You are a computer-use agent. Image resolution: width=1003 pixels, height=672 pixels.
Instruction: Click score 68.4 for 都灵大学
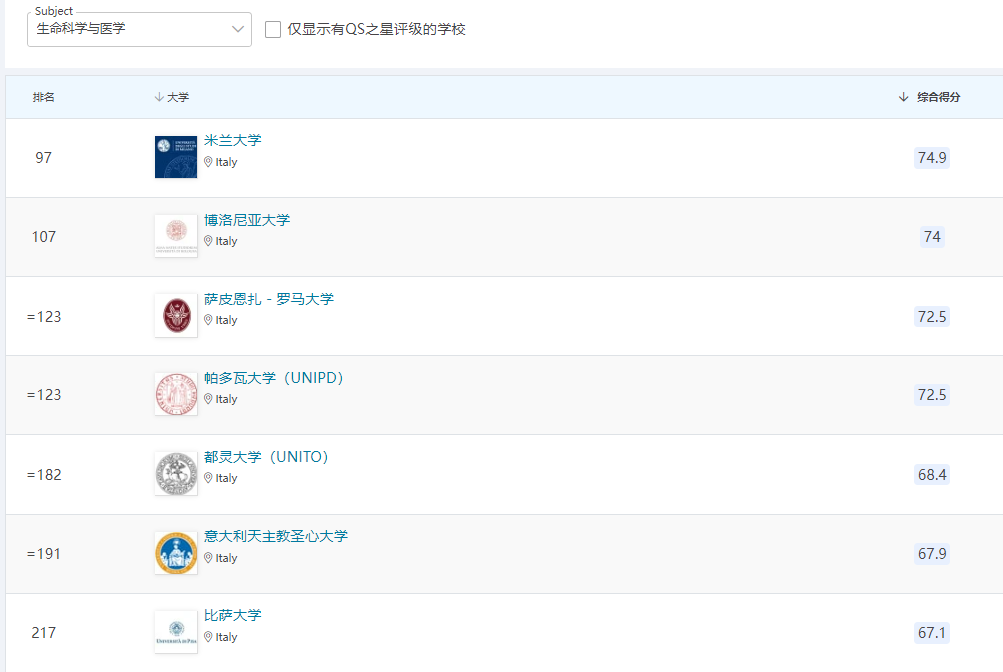[x=932, y=474]
